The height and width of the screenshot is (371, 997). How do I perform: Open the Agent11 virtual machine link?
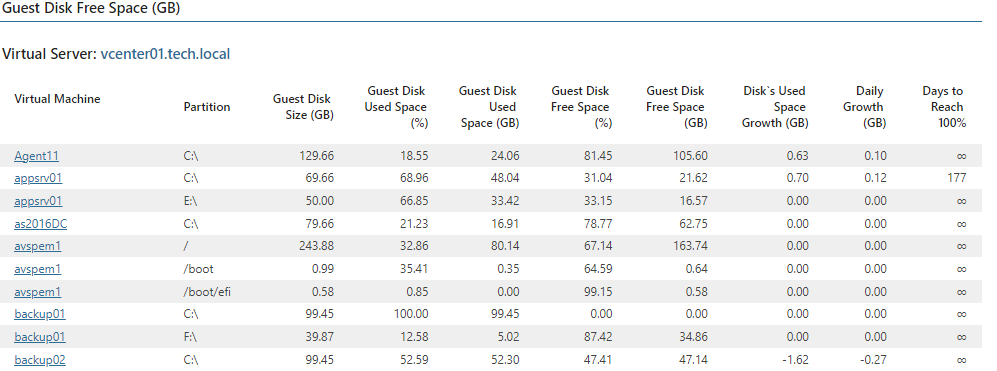(36, 156)
